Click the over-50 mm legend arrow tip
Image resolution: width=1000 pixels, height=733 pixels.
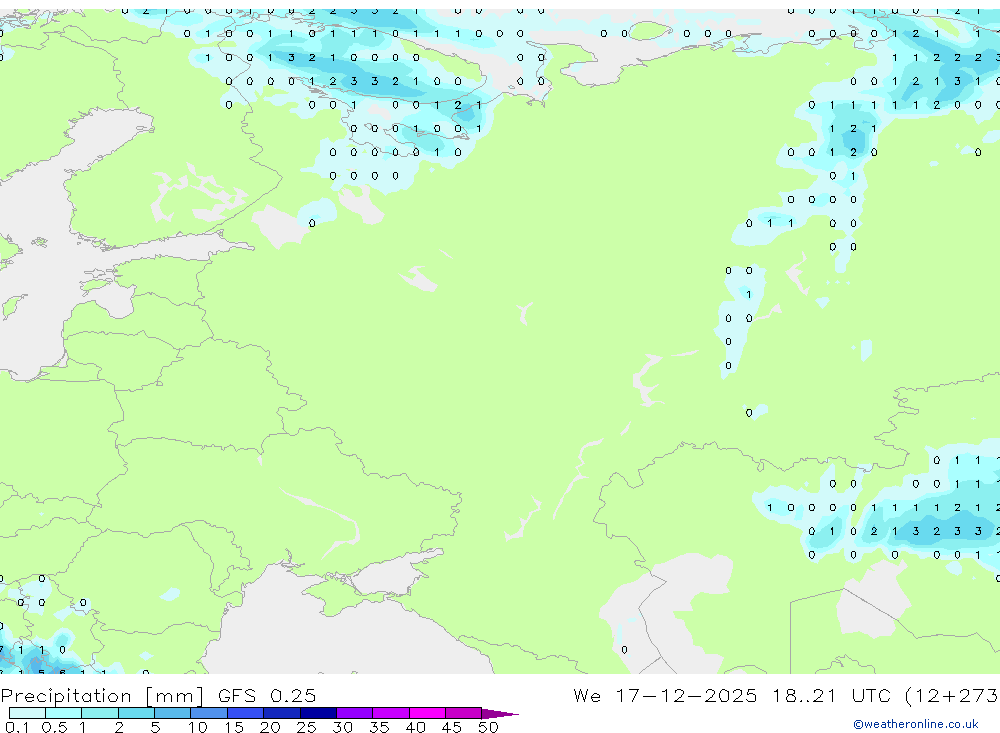pyautogui.click(x=501, y=713)
